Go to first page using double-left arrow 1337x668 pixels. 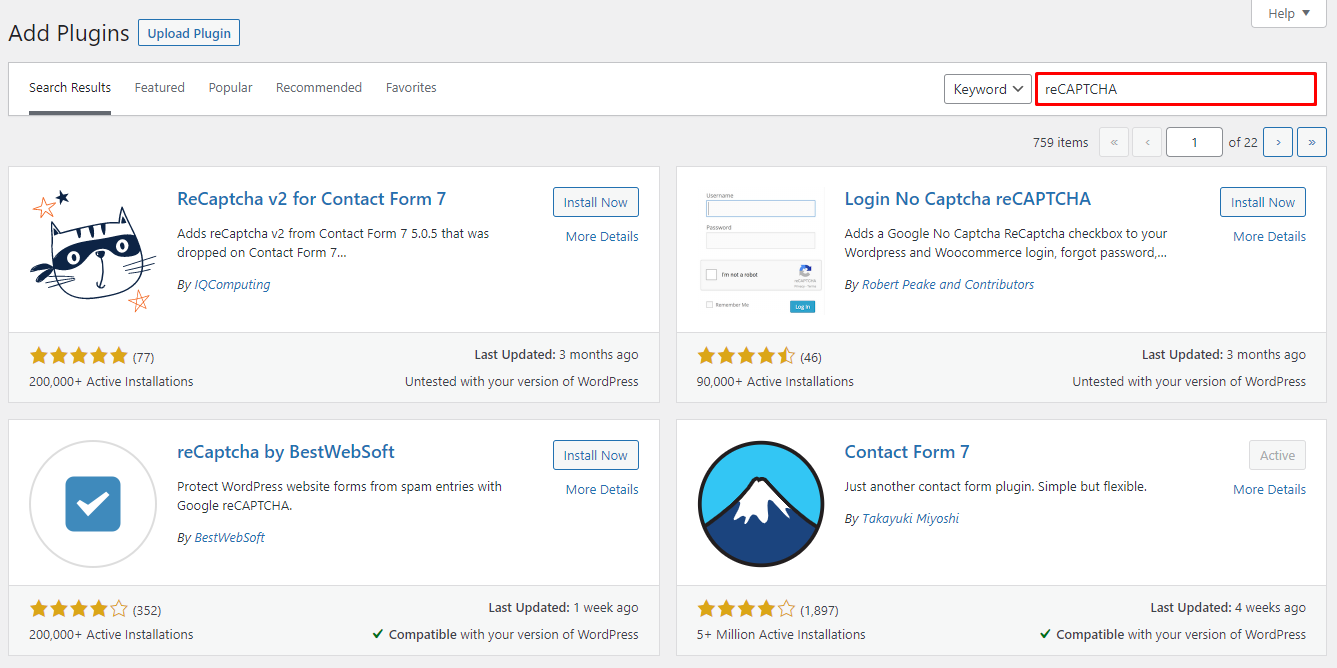click(x=1113, y=141)
